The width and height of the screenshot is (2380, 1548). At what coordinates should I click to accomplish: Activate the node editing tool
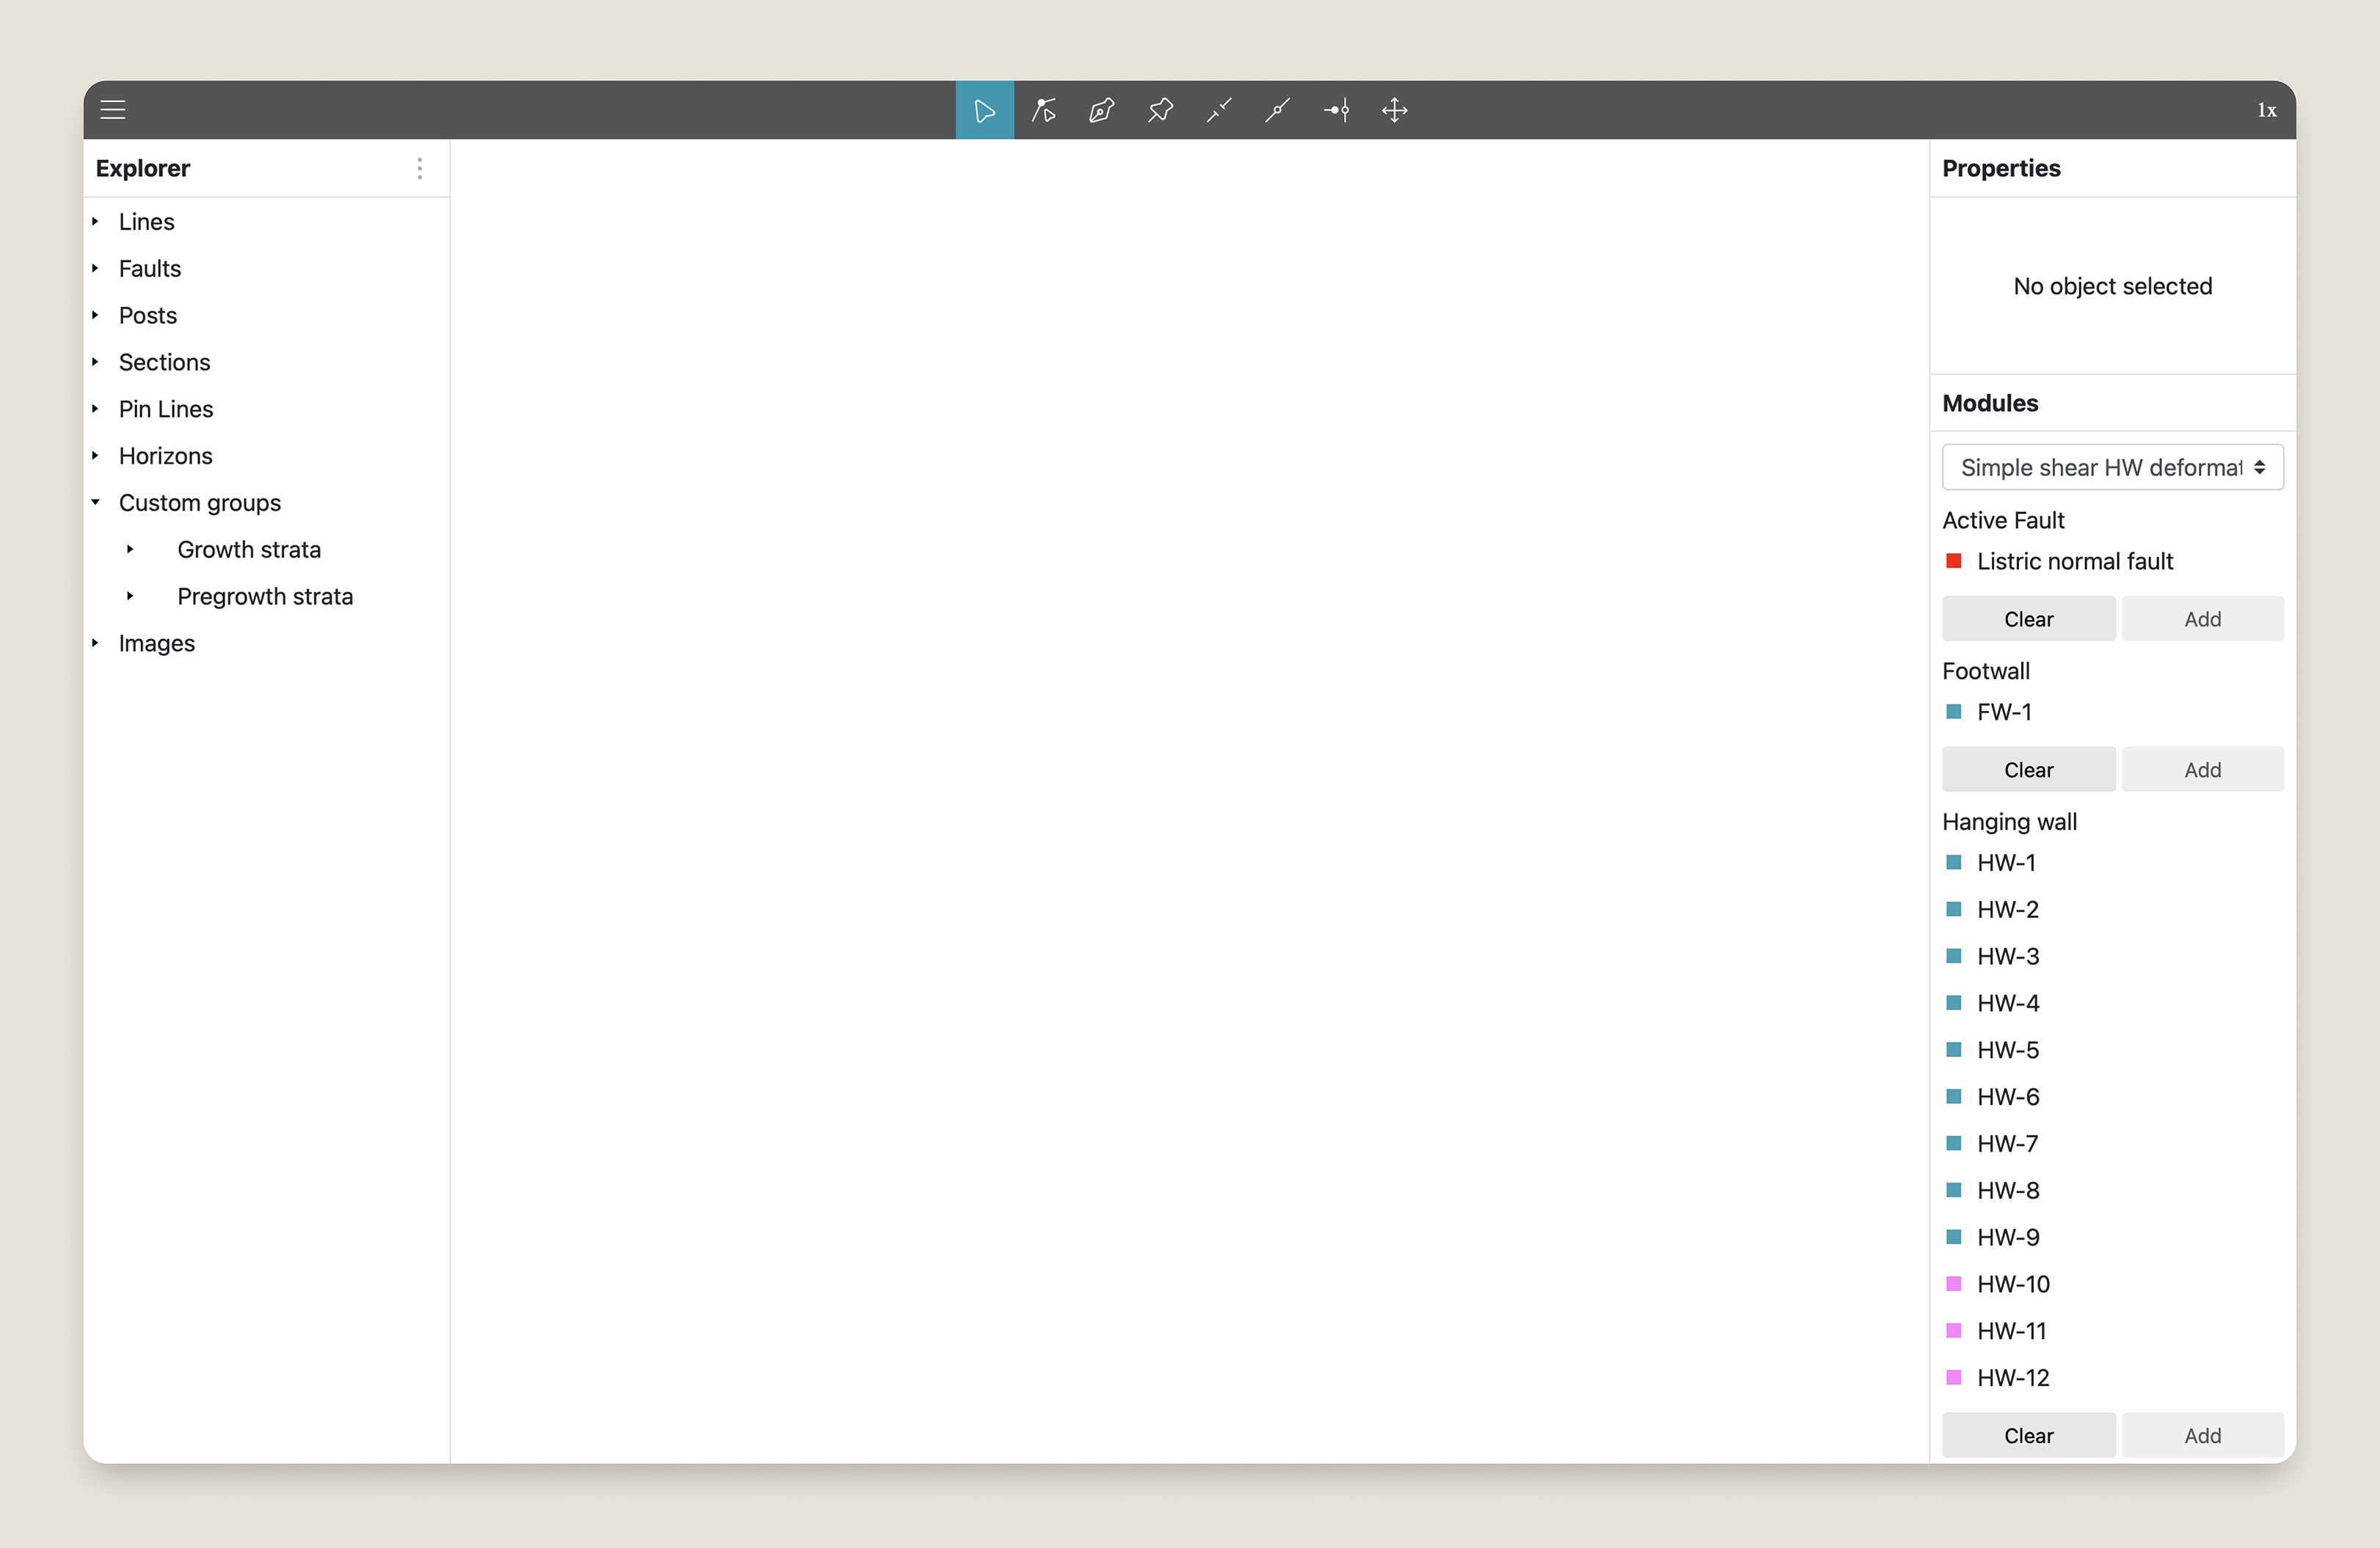click(x=1043, y=110)
